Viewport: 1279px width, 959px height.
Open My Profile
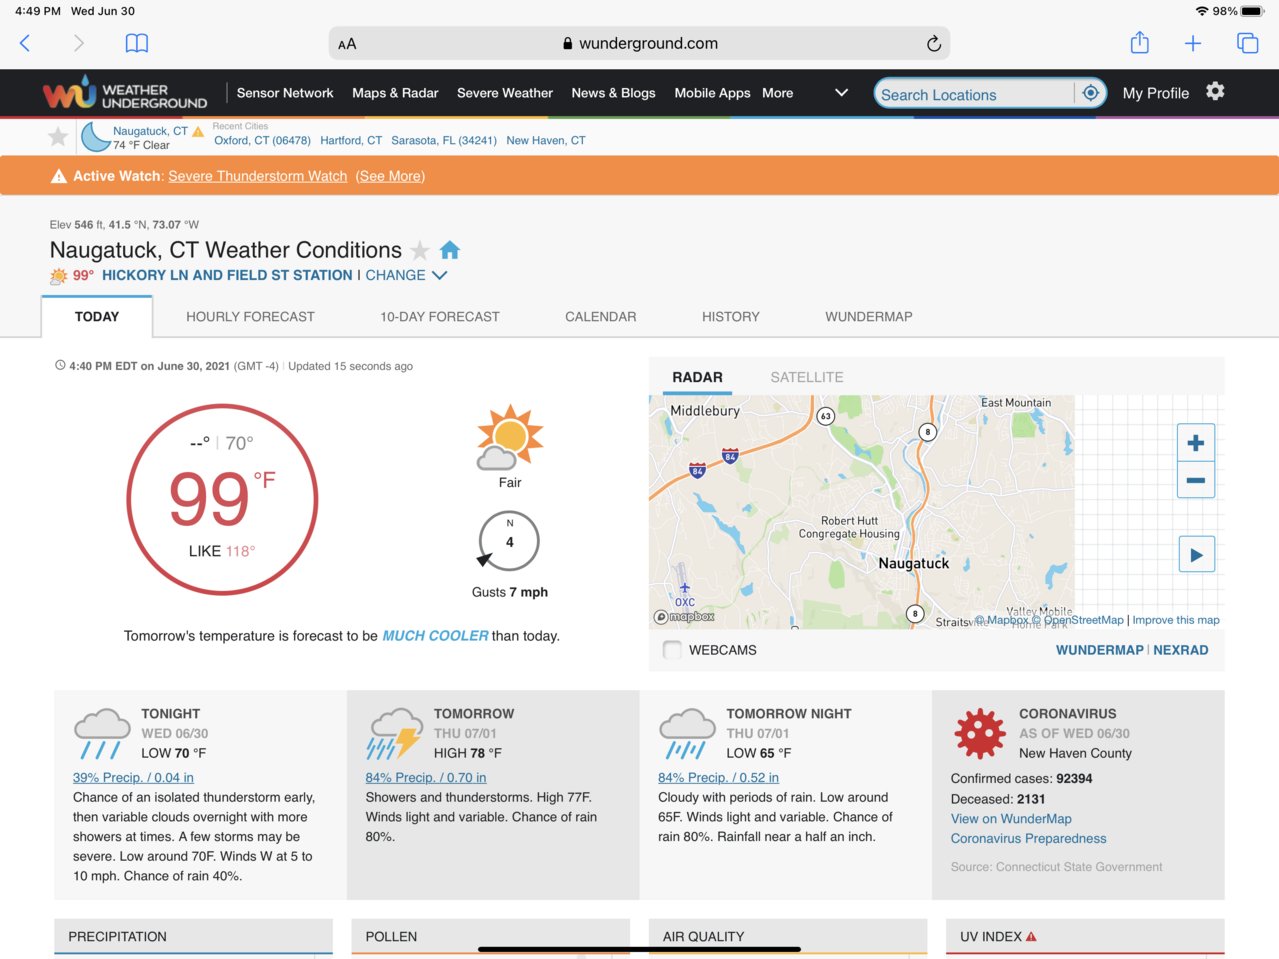[1156, 93]
